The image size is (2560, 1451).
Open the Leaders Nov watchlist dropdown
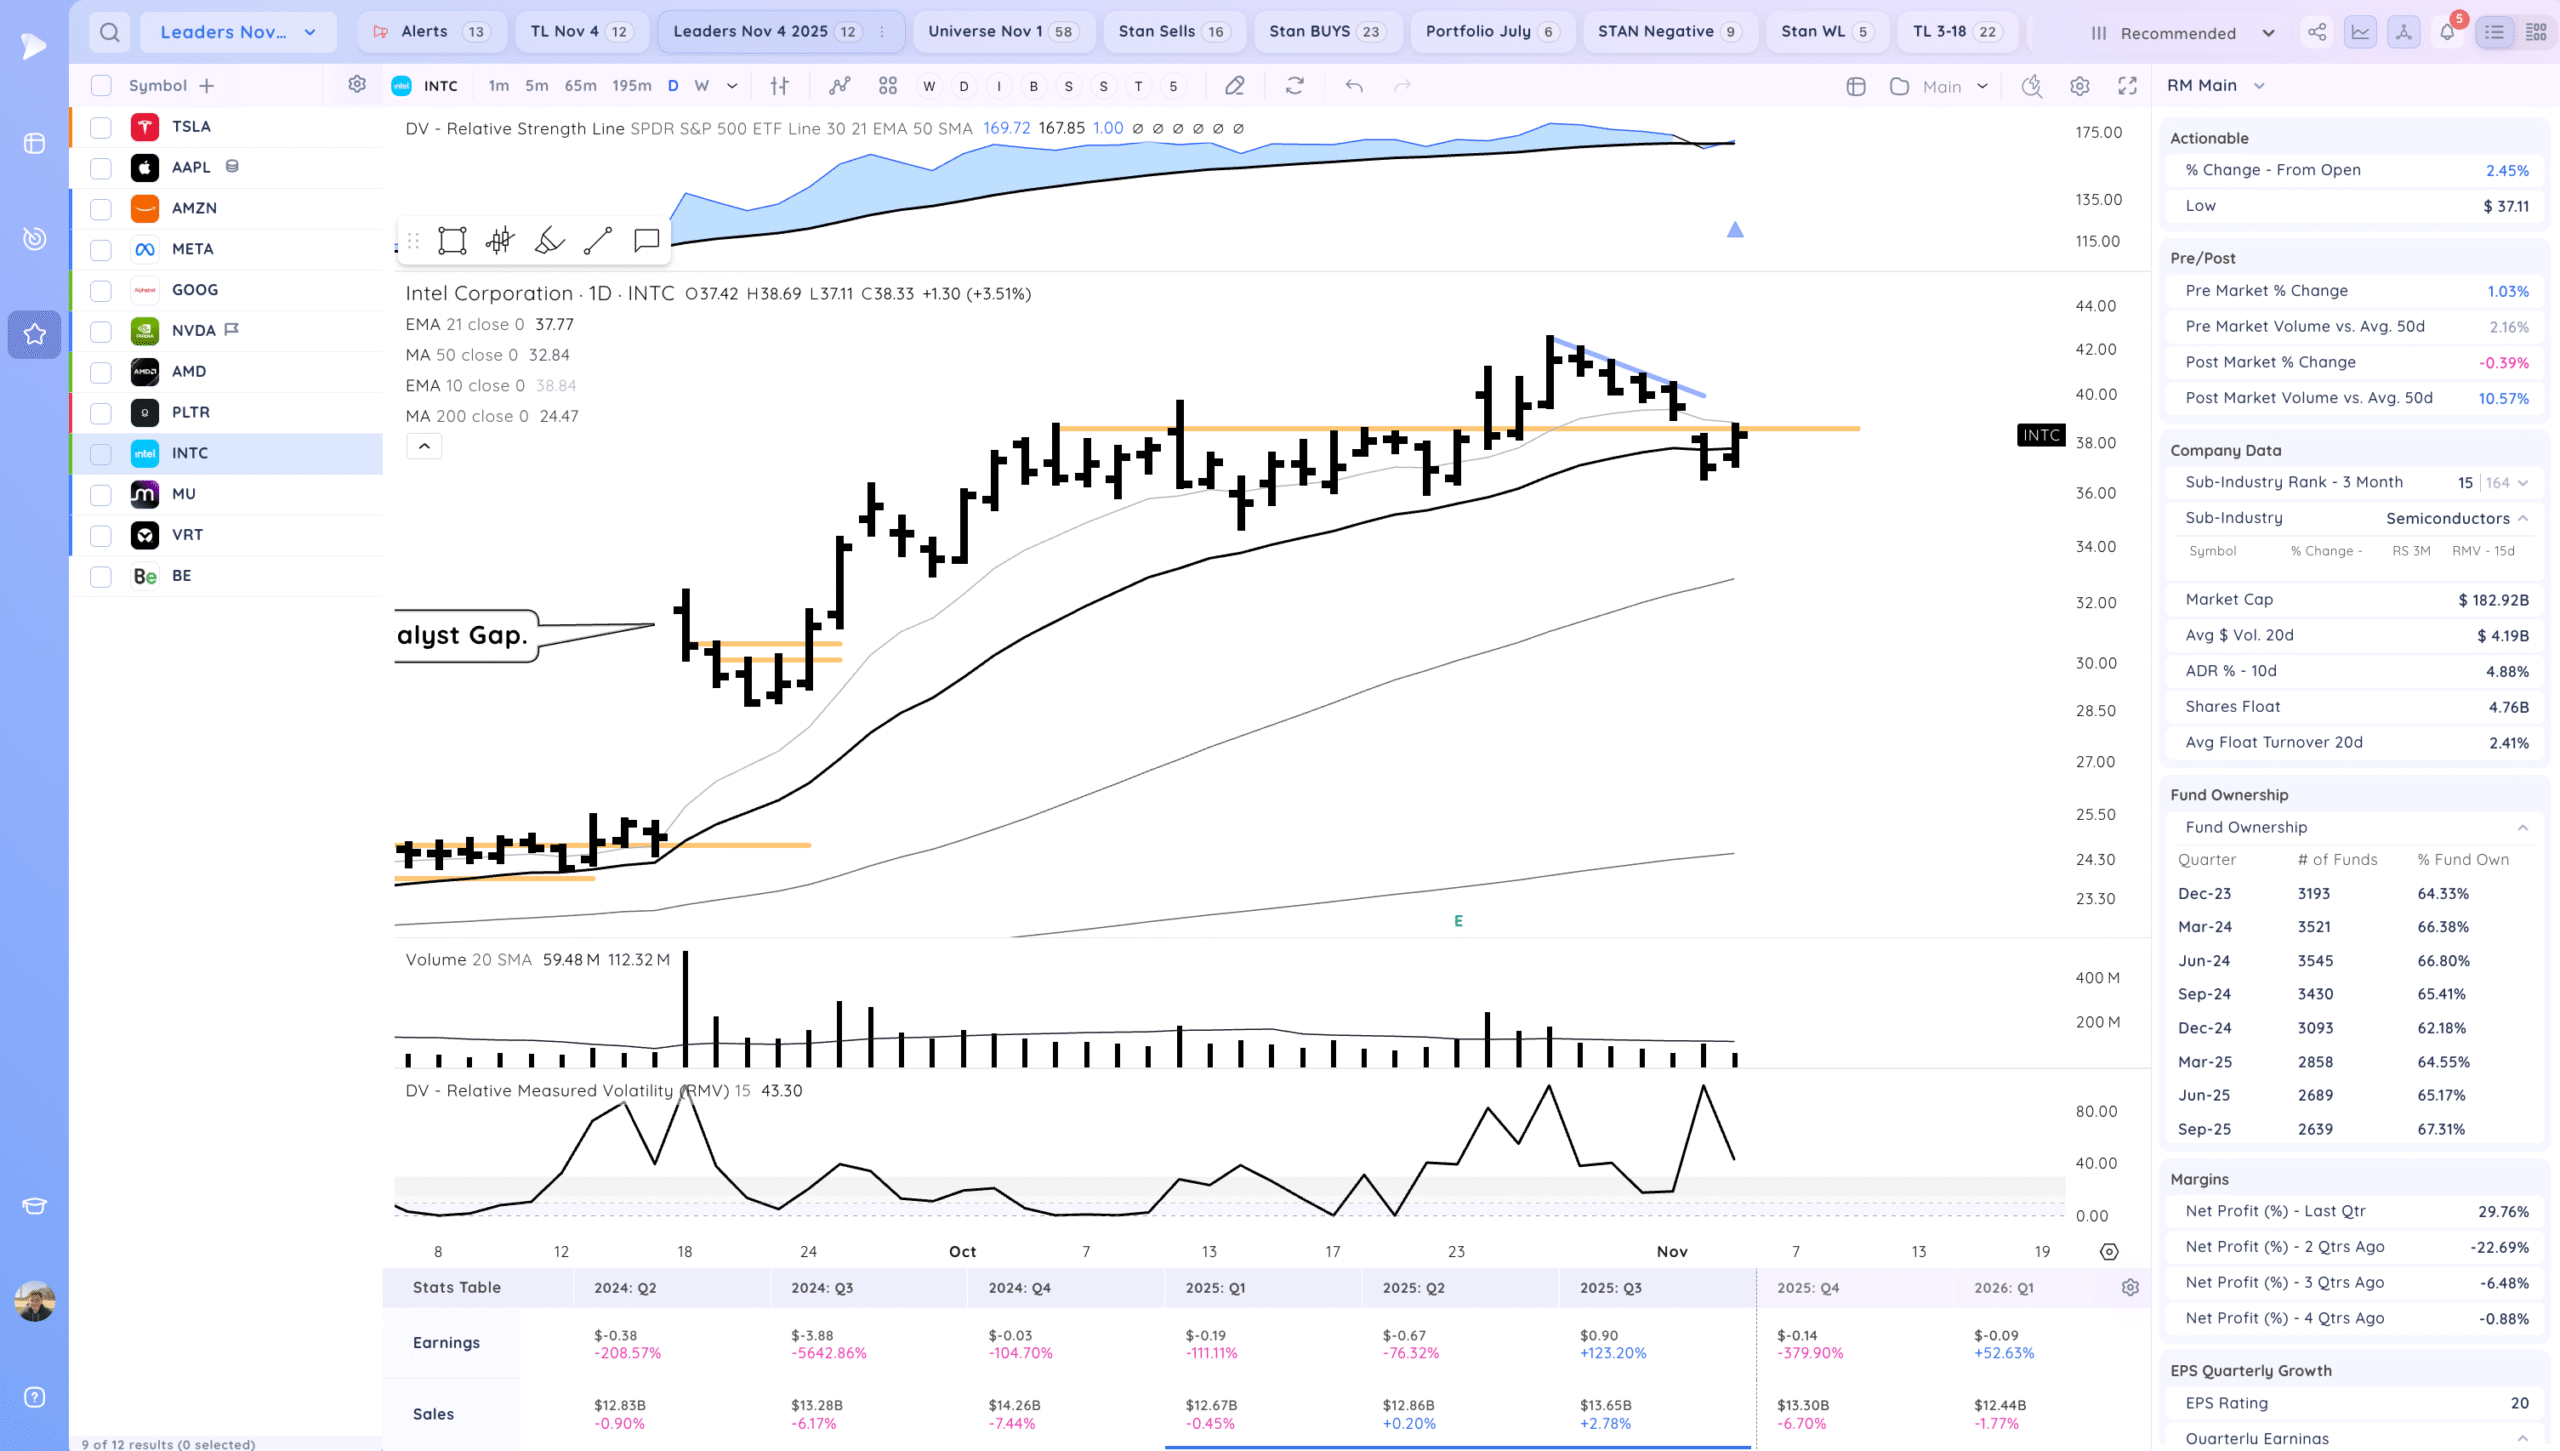pos(238,32)
